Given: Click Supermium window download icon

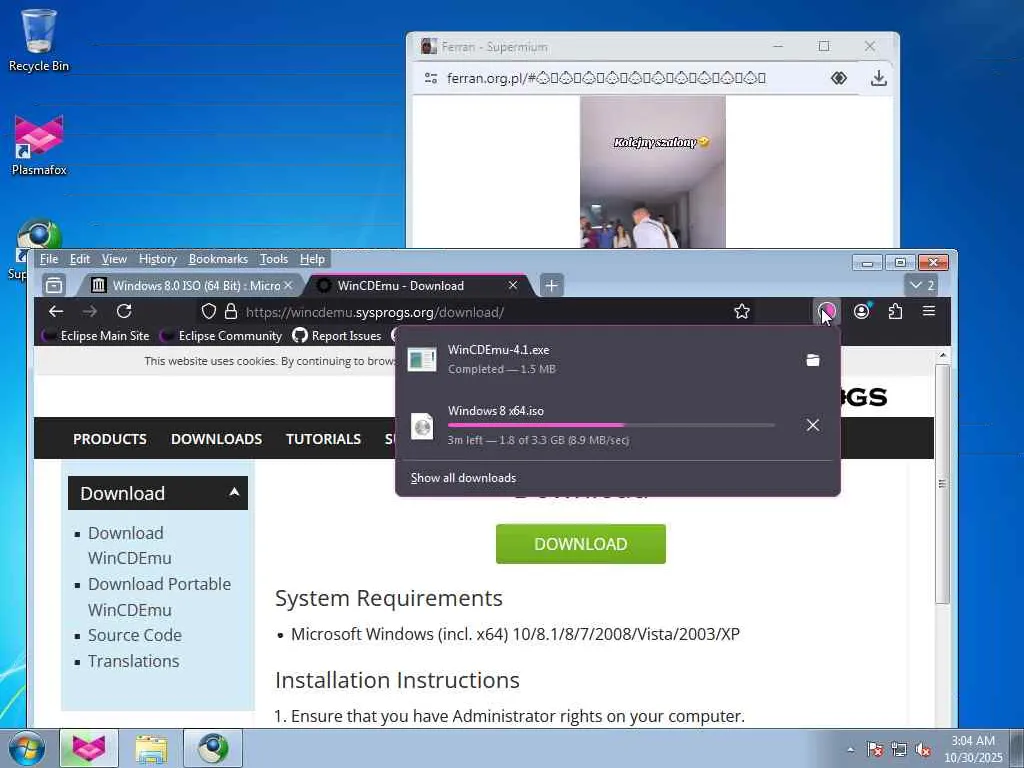Looking at the screenshot, I should [879, 78].
